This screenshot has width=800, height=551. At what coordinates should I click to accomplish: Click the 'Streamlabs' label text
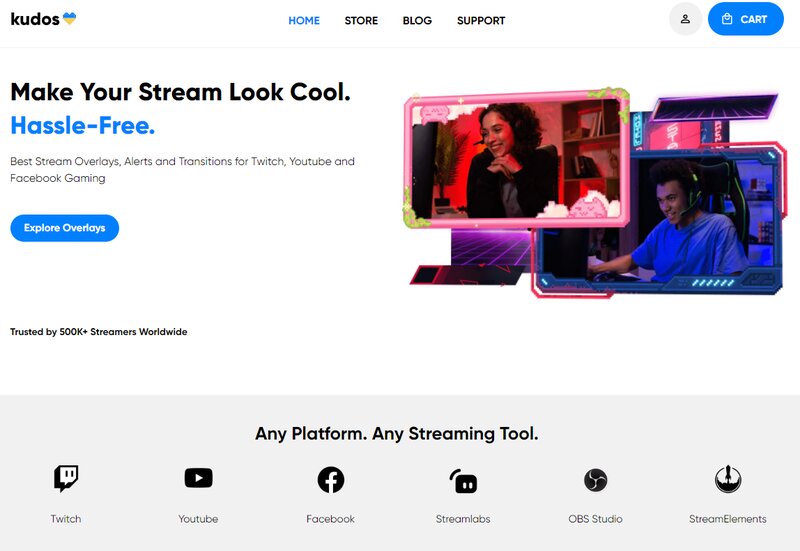(x=463, y=519)
